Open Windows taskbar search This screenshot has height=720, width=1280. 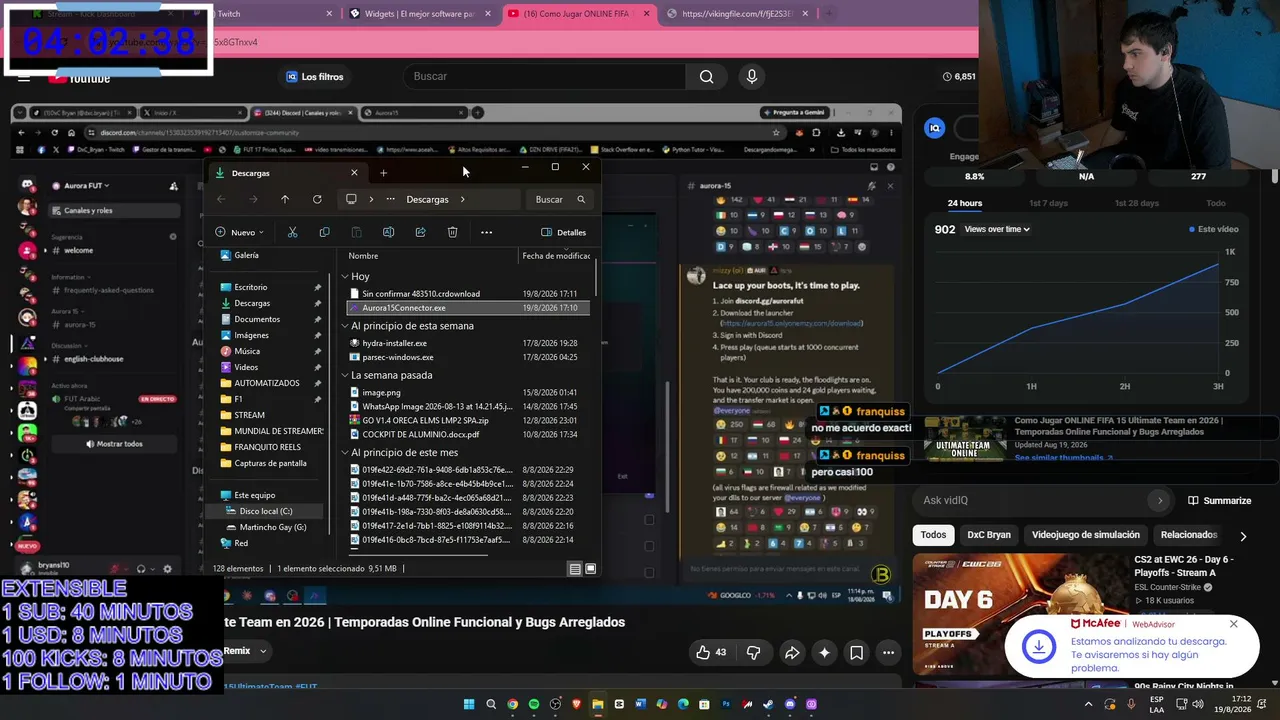491,704
